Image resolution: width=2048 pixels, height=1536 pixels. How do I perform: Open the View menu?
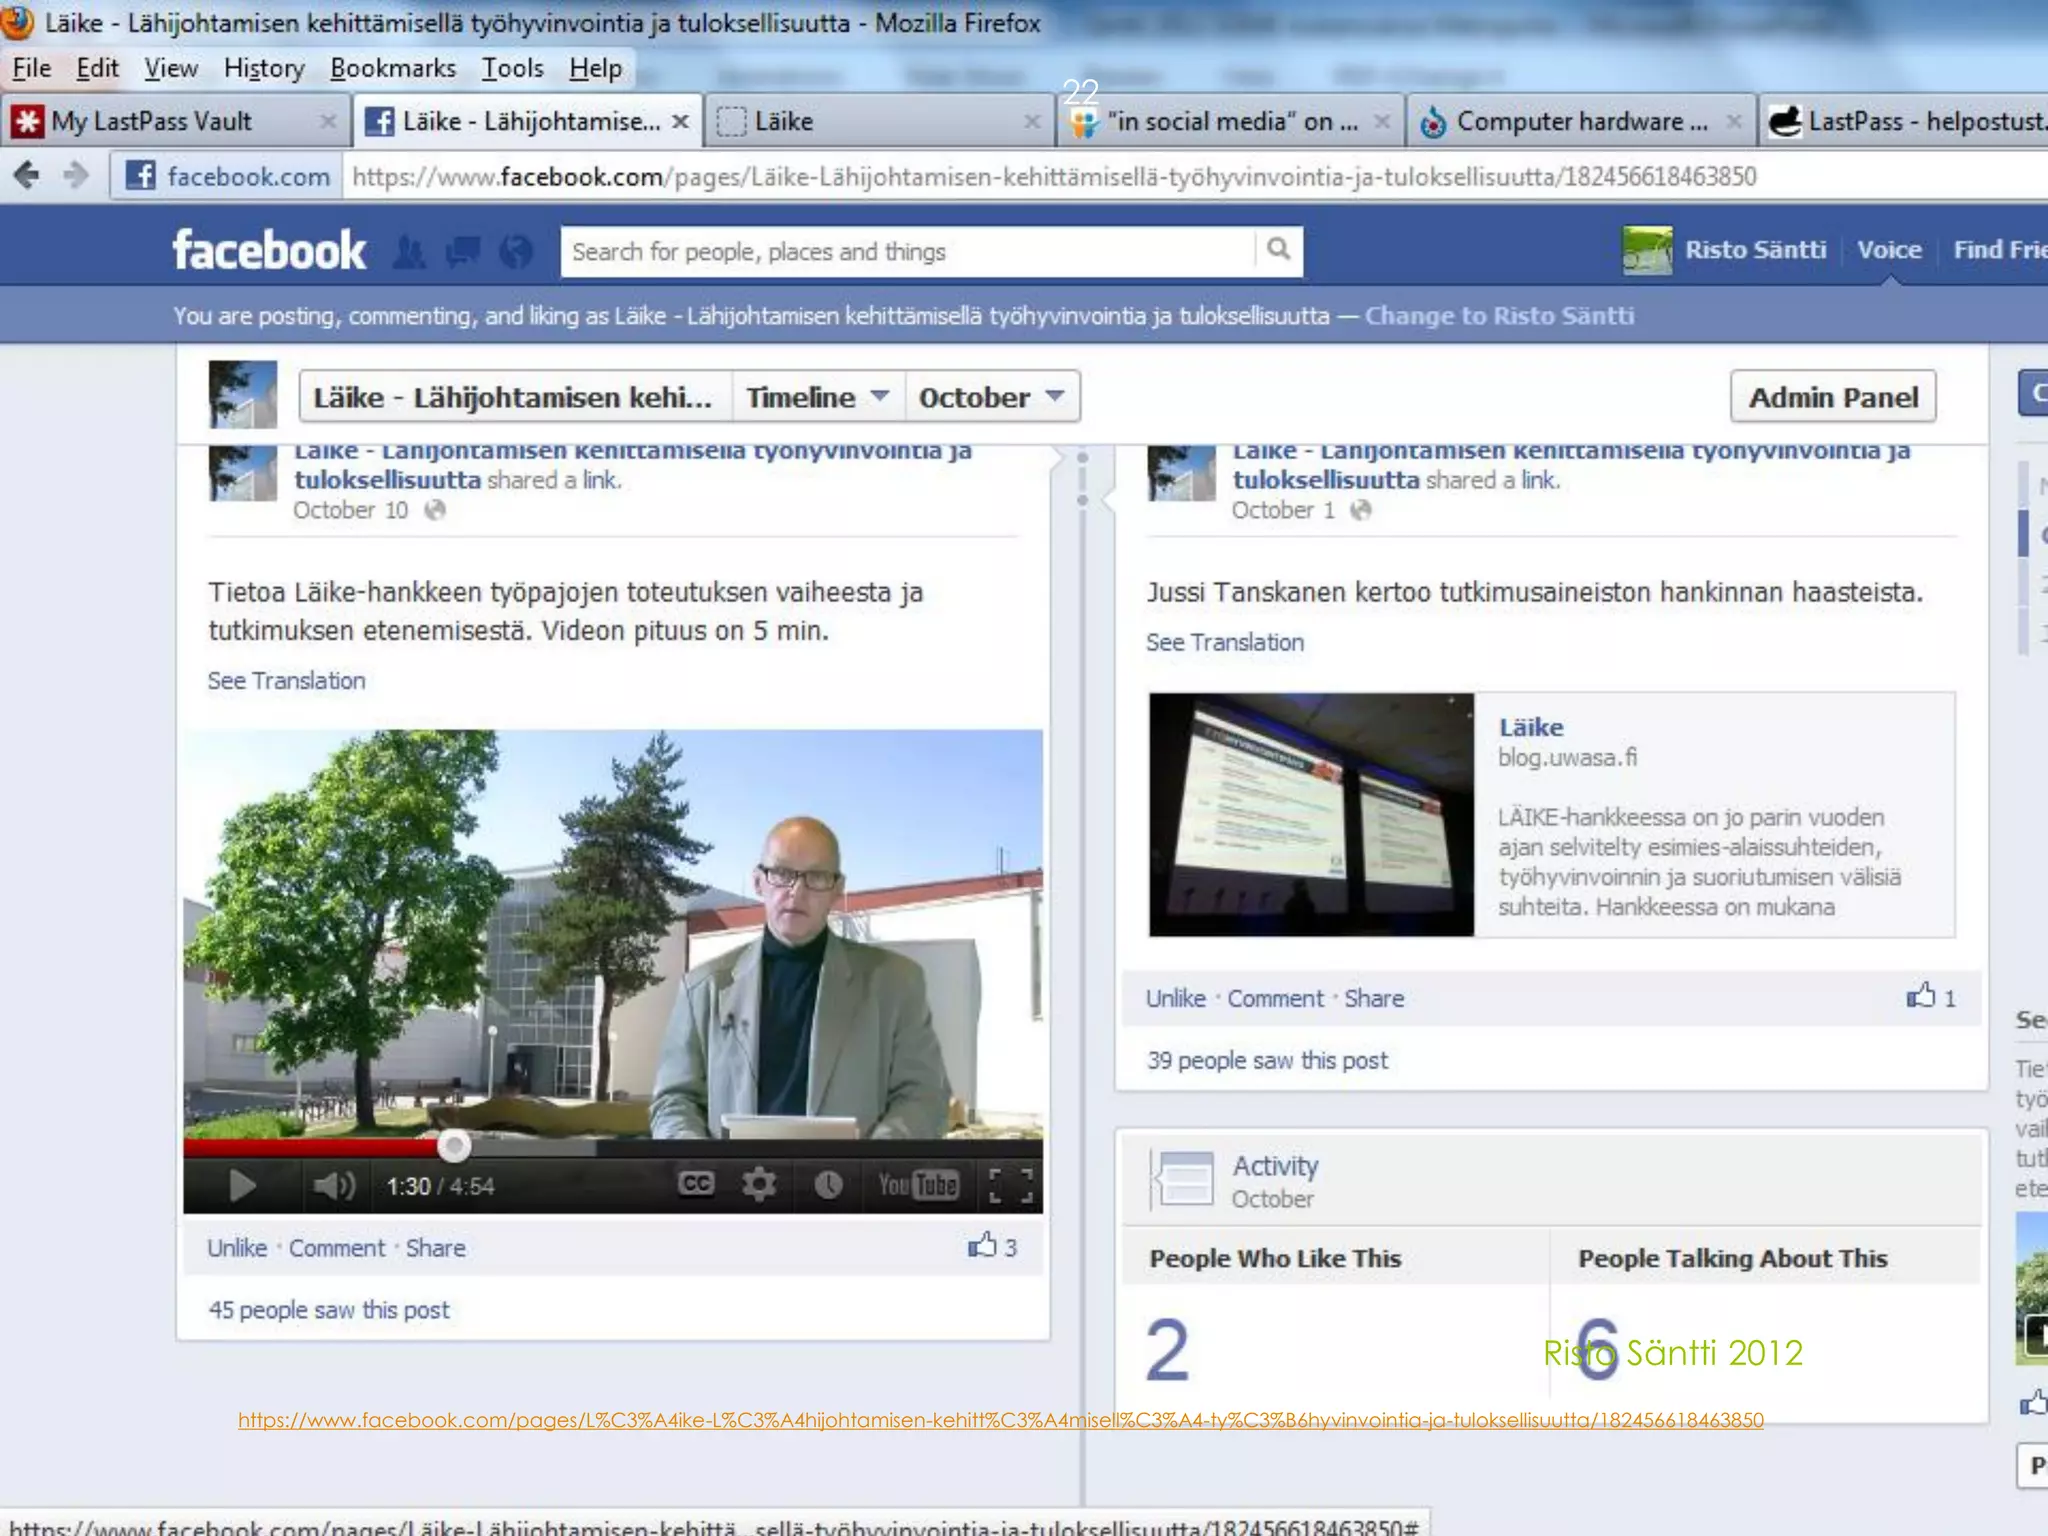171,68
